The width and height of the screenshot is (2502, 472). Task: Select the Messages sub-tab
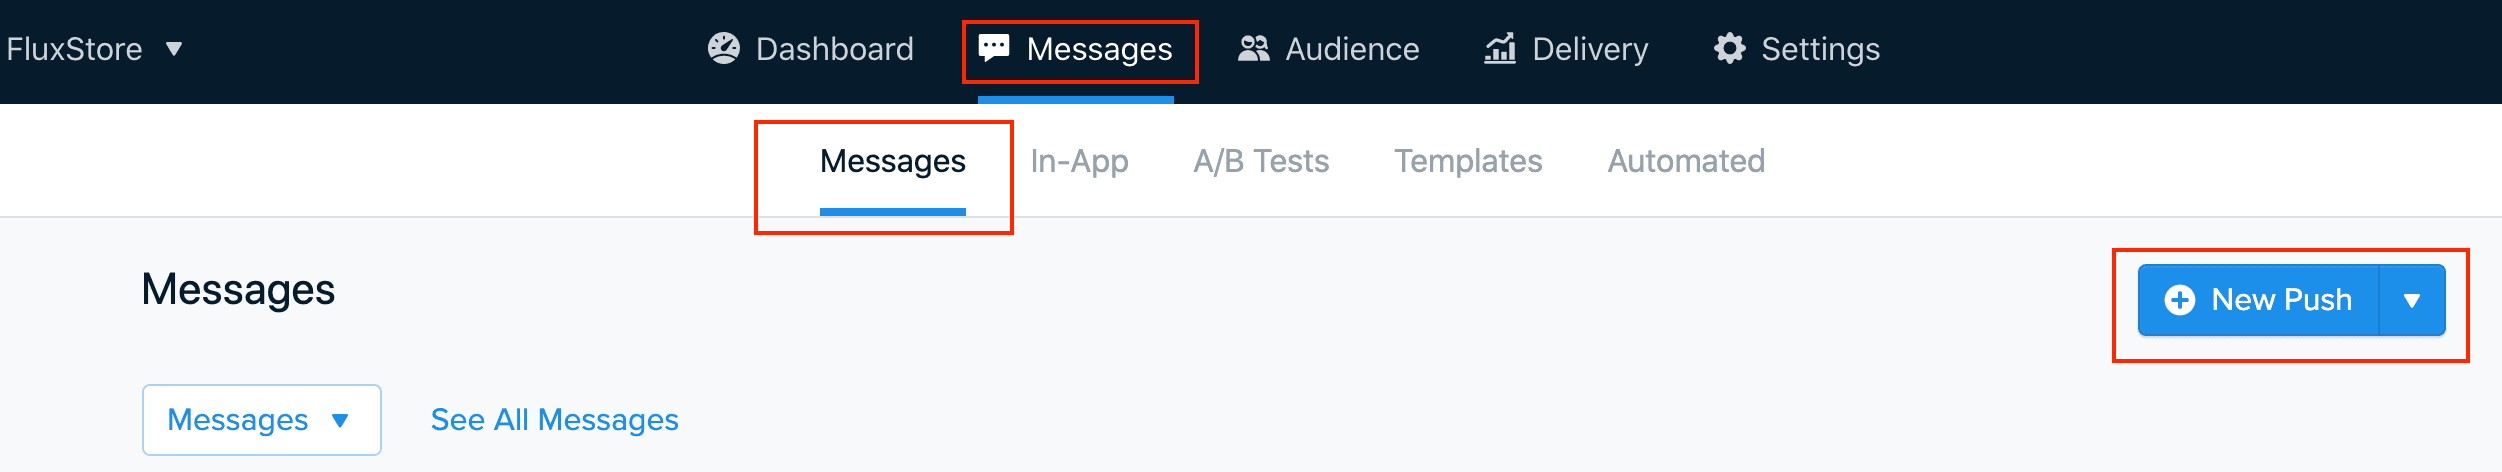click(892, 161)
